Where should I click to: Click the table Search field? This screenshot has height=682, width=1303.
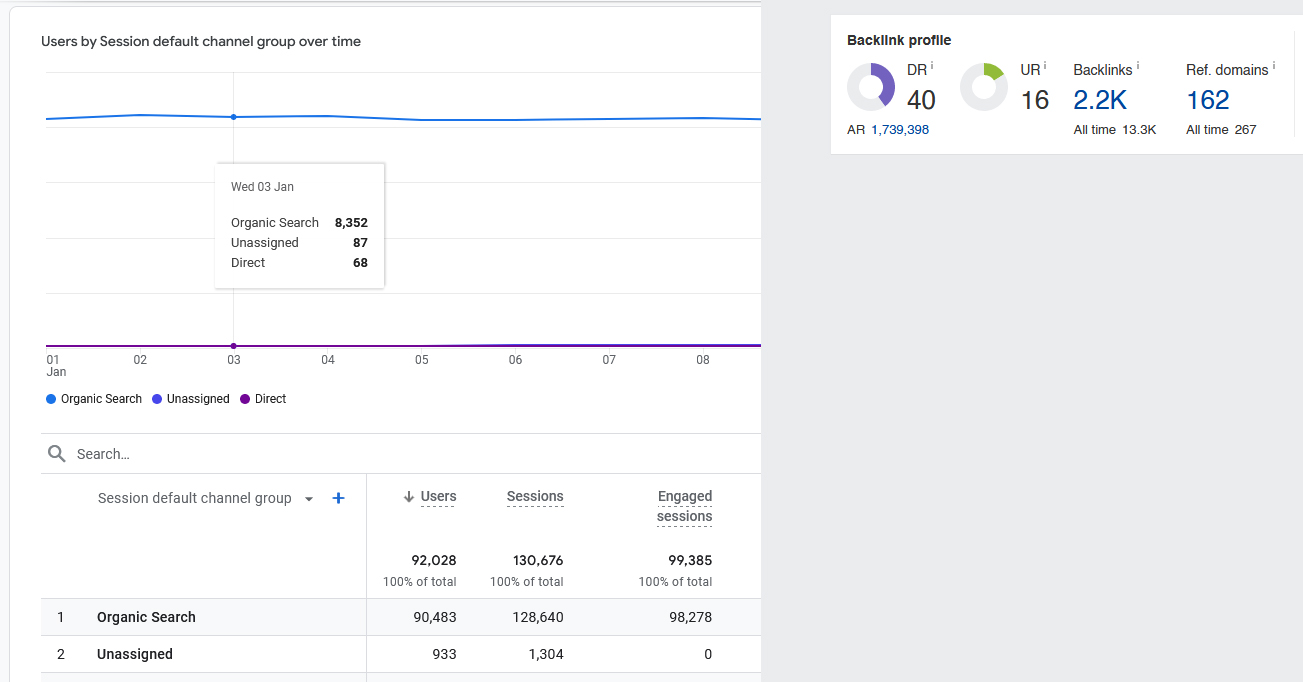(400, 454)
